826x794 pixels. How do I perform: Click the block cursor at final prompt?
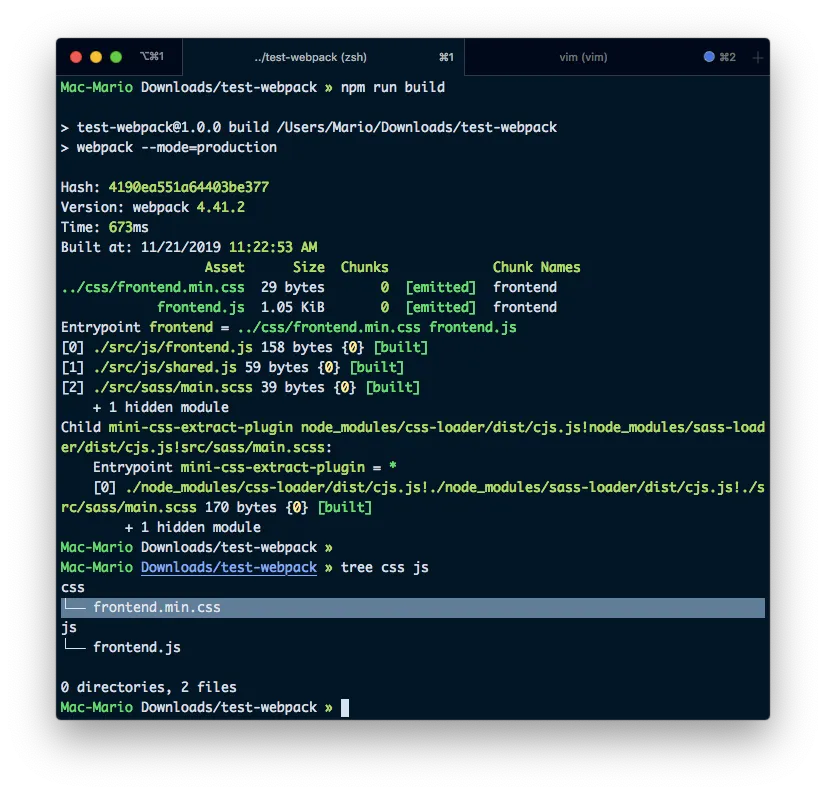[x=345, y=708]
